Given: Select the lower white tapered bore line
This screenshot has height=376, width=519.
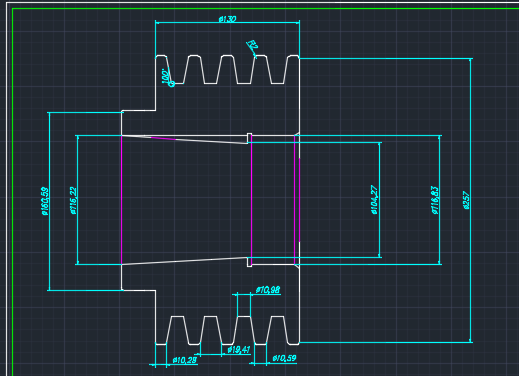Looking at the screenshot, I should (x=184, y=261).
